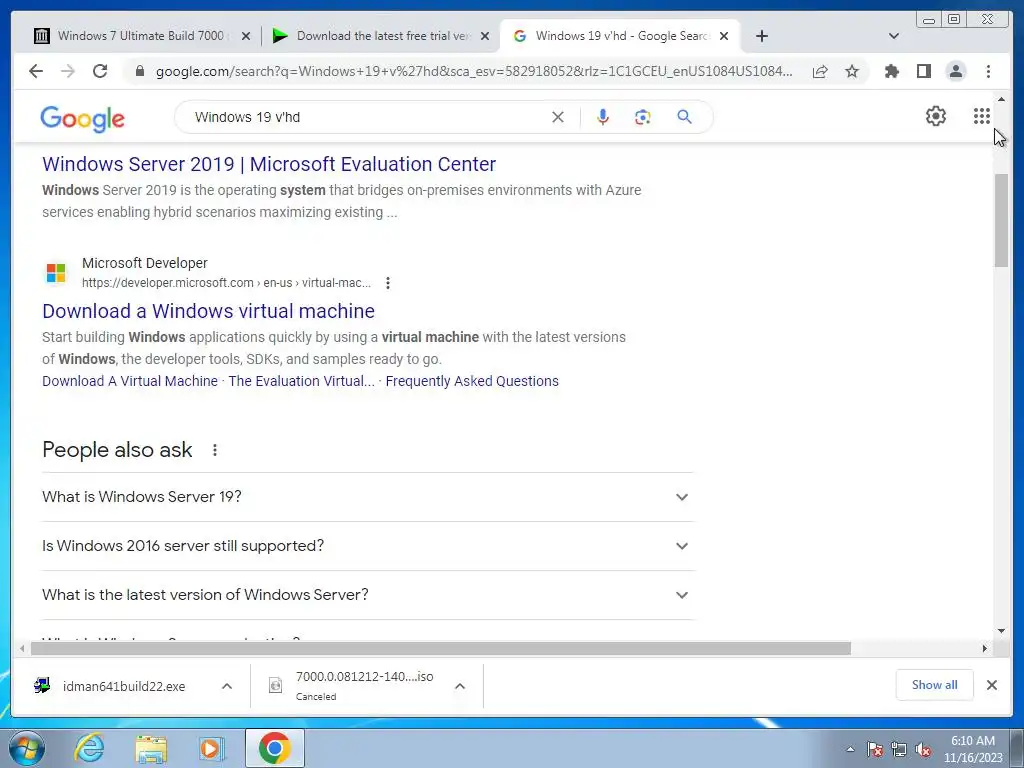This screenshot has height=768, width=1024.
Task: Open Windows Server 2019 Microsoft Evaluation Center result
Action: [x=269, y=164]
